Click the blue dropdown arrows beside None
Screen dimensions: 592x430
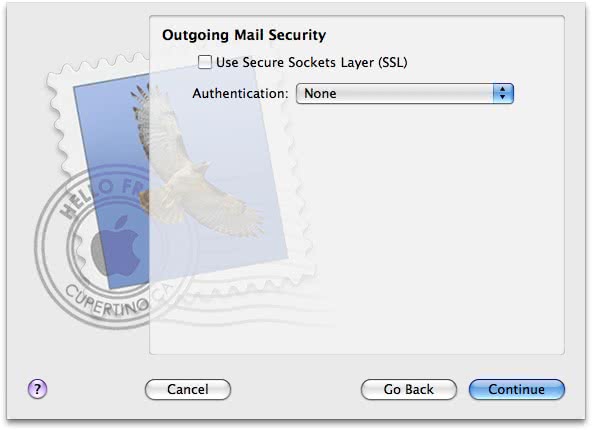(503, 93)
